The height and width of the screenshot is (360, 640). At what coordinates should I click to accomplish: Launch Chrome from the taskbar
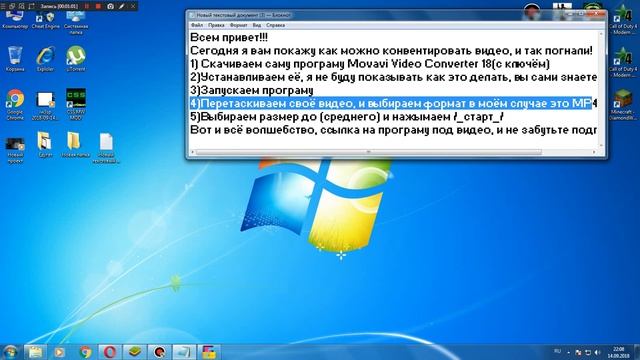[85, 352]
